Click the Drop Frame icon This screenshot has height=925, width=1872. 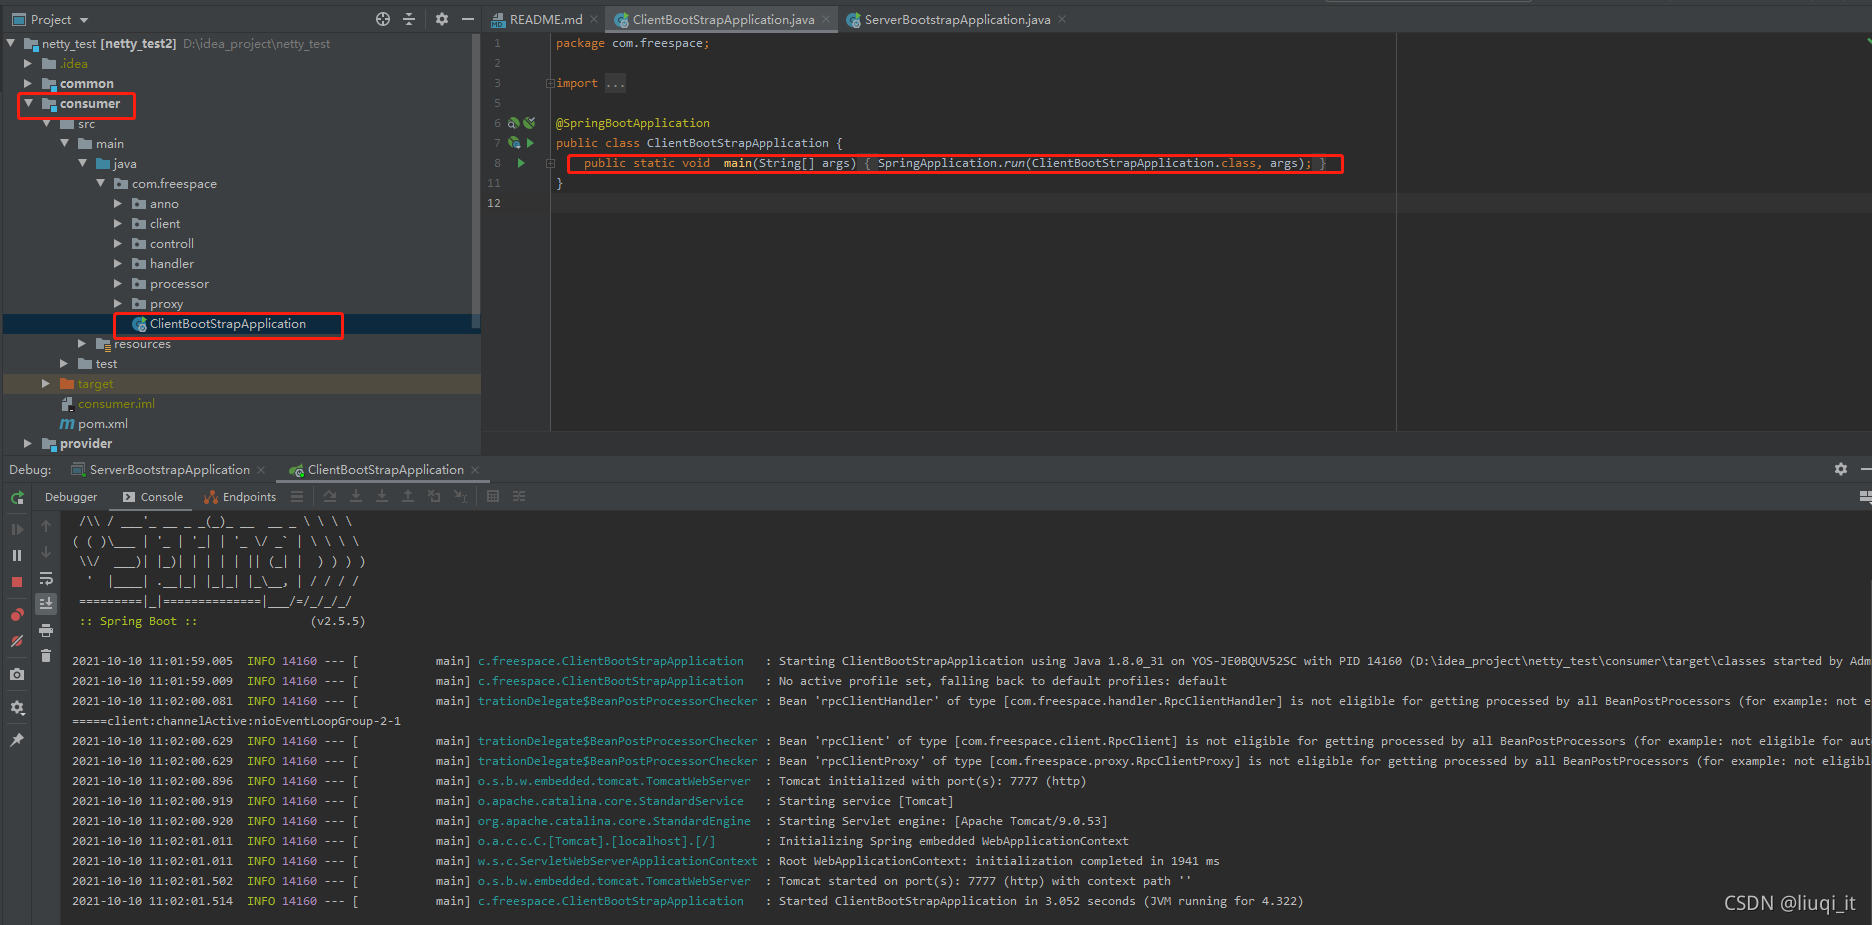(434, 496)
